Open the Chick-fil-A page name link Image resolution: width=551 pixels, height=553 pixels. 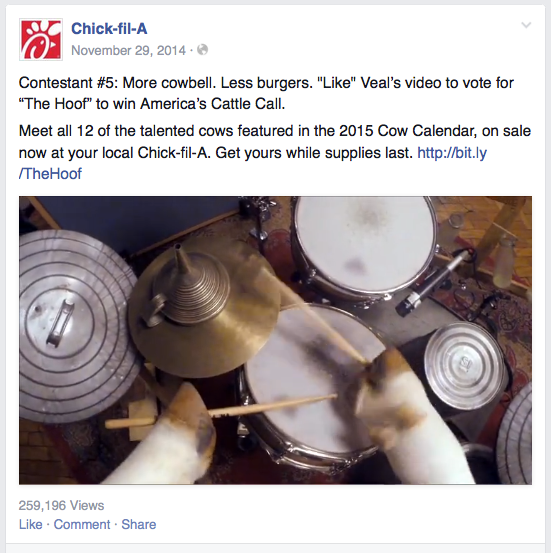(x=109, y=29)
